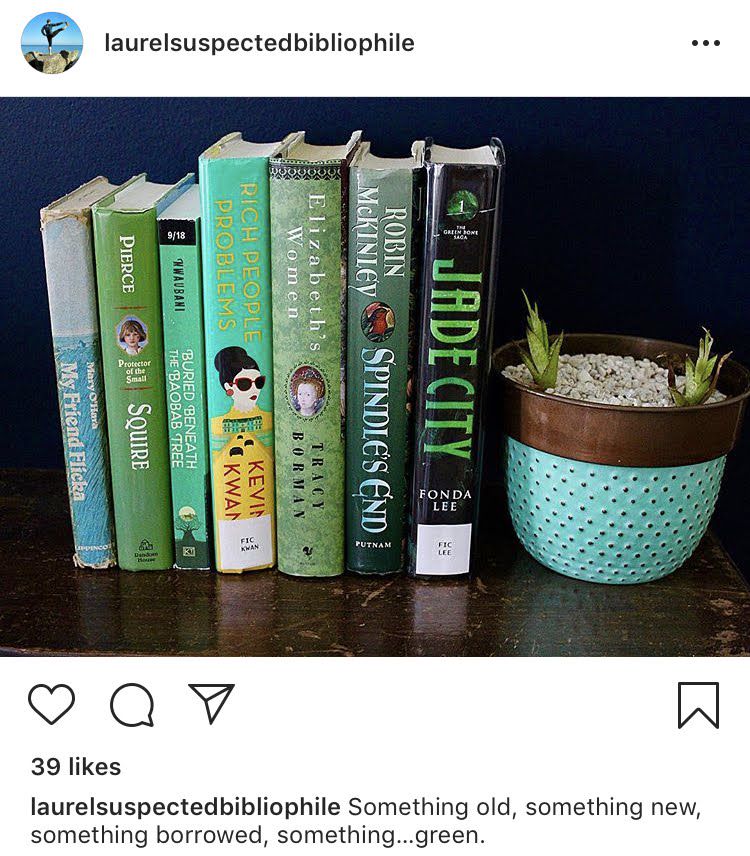Screen dimensions: 750x856
Task: Tap the 9/18 sticker on the book
Action: click(x=176, y=235)
